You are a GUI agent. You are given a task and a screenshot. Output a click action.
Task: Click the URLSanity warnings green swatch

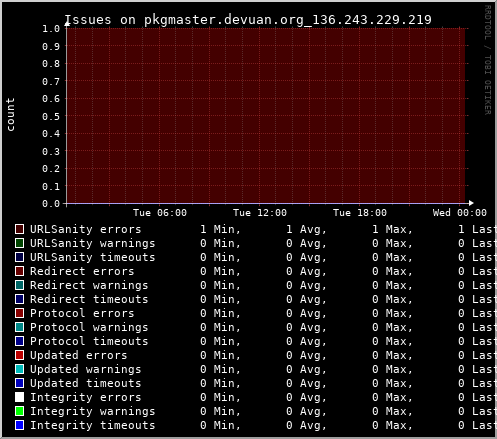pos(19,243)
